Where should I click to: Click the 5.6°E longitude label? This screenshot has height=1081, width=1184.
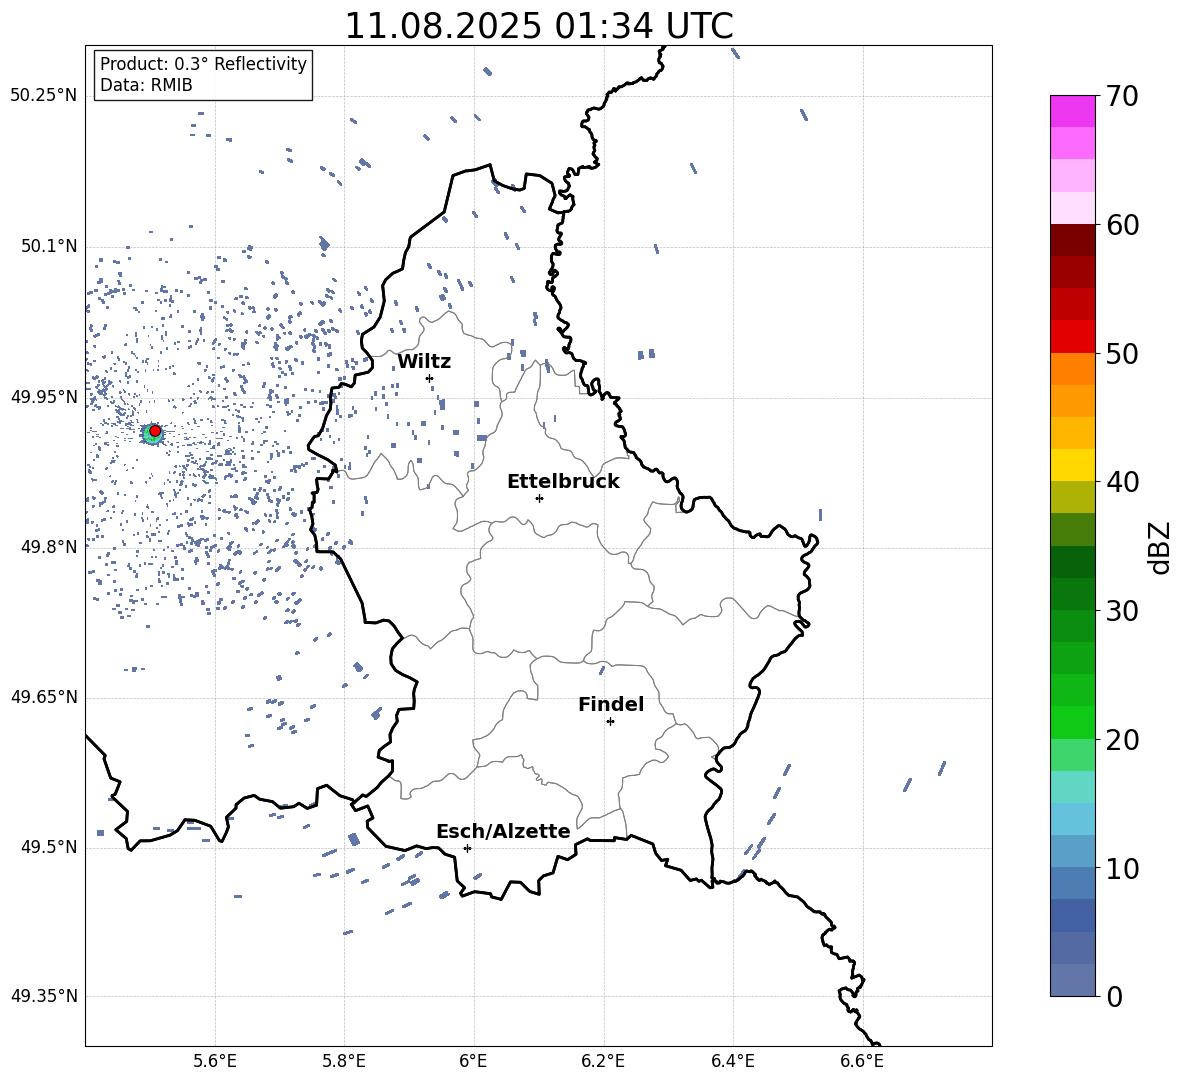tap(215, 1061)
